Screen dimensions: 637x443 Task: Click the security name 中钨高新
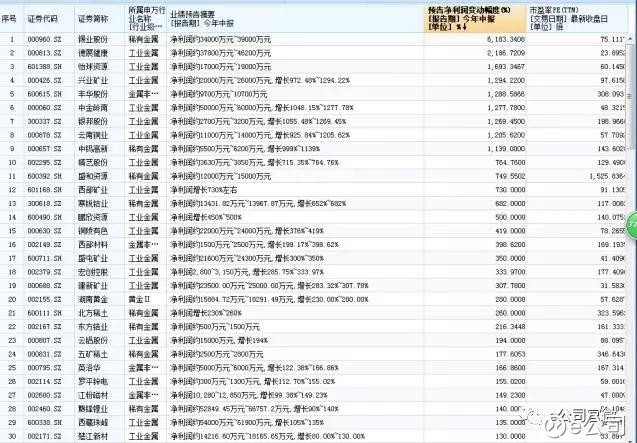tap(93, 149)
